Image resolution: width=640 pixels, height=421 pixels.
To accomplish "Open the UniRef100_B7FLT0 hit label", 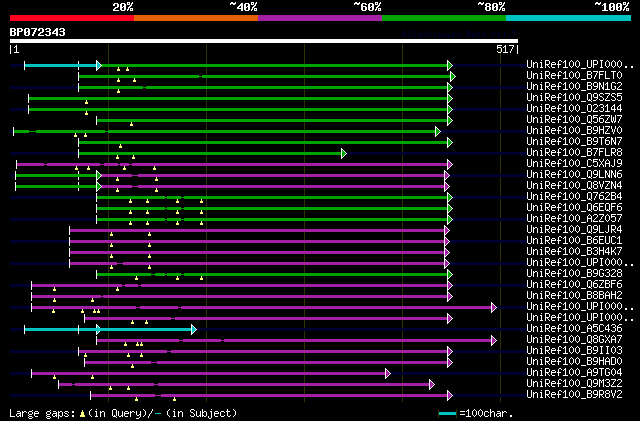I will click(574, 76).
